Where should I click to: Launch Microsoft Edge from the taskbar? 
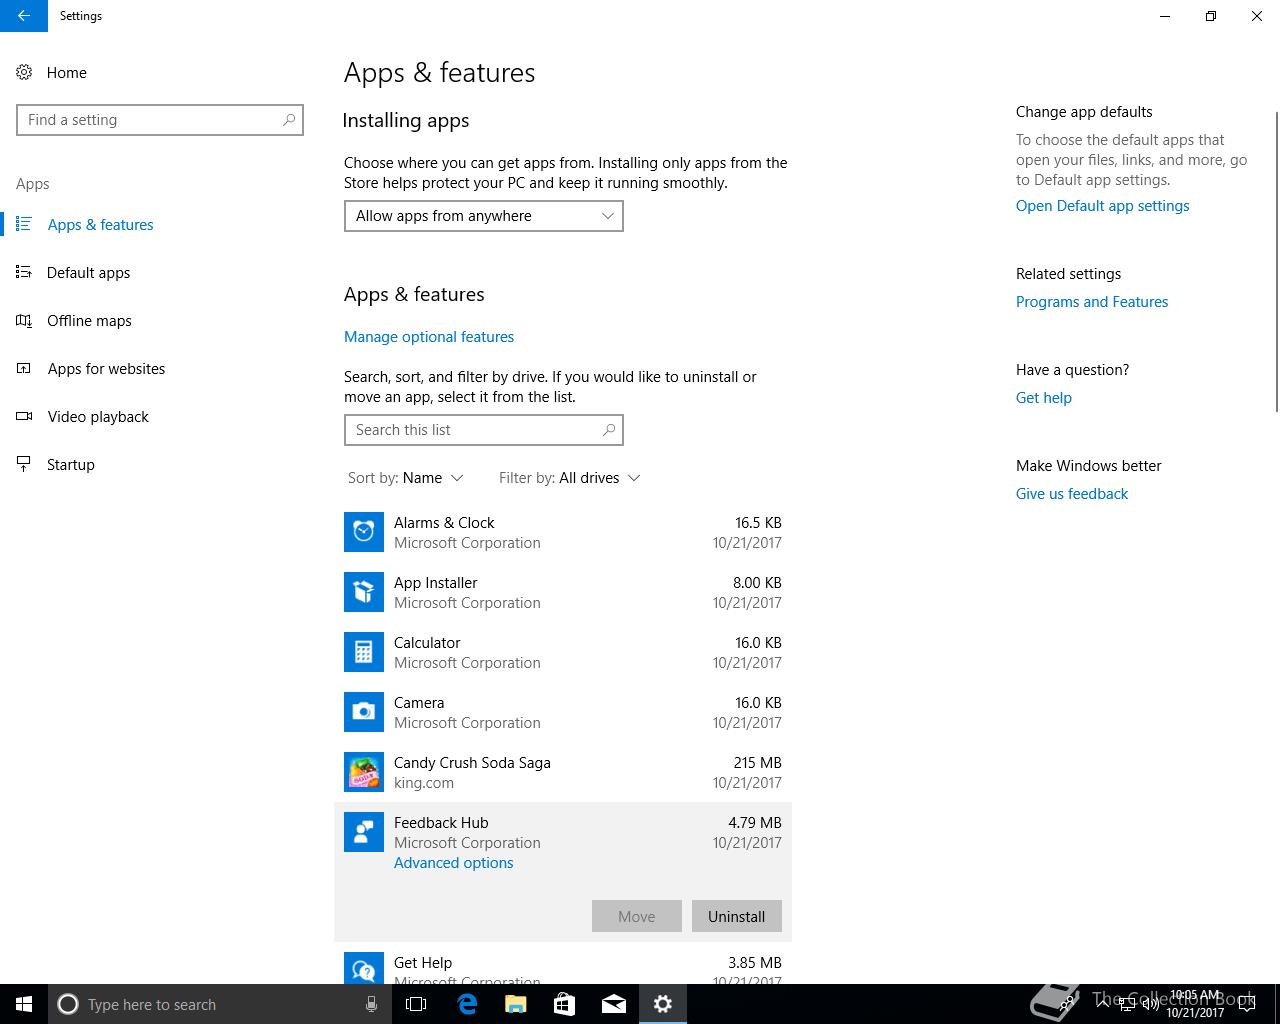pos(467,1004)
